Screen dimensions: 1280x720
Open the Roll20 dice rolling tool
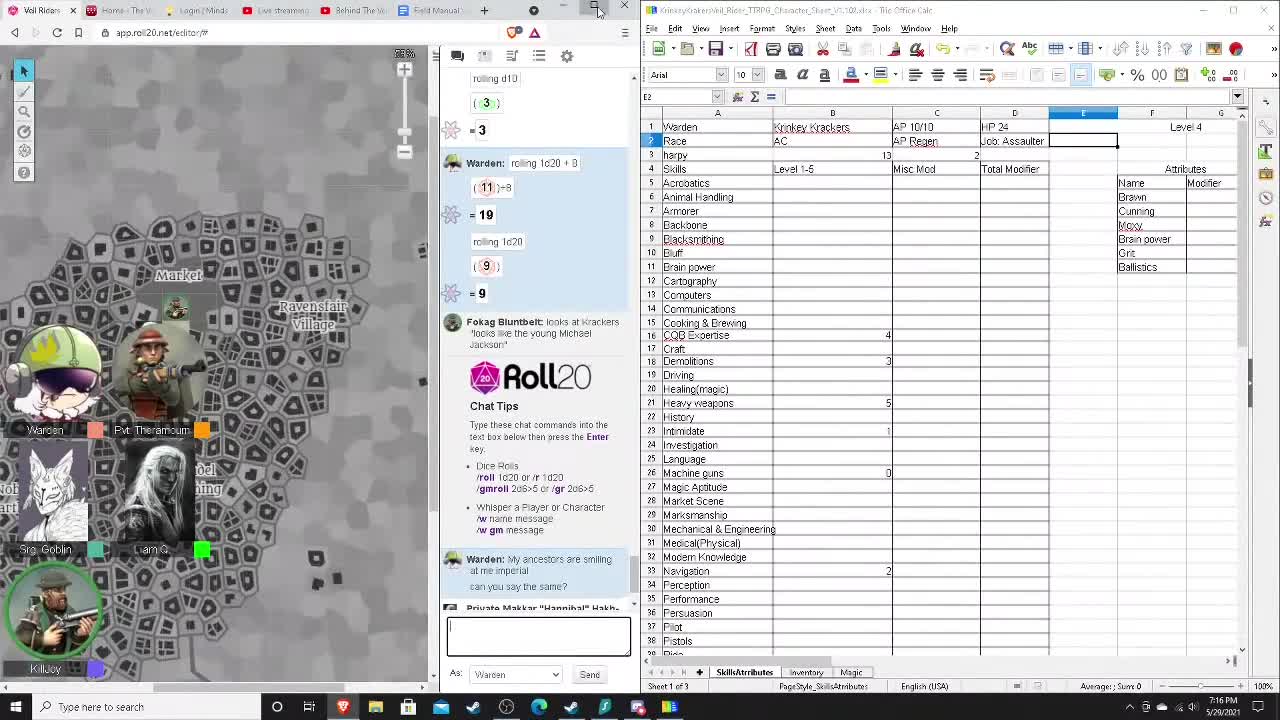[x=24, y=151]
